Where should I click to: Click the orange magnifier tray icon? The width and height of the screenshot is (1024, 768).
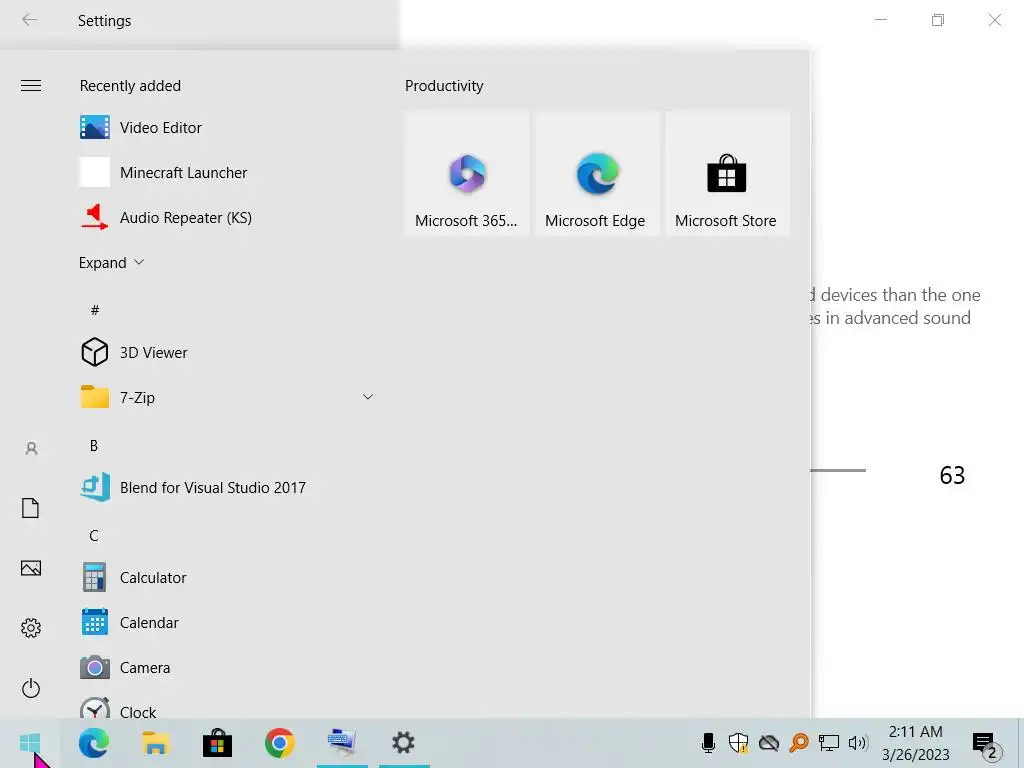click(x=799, y=743)
